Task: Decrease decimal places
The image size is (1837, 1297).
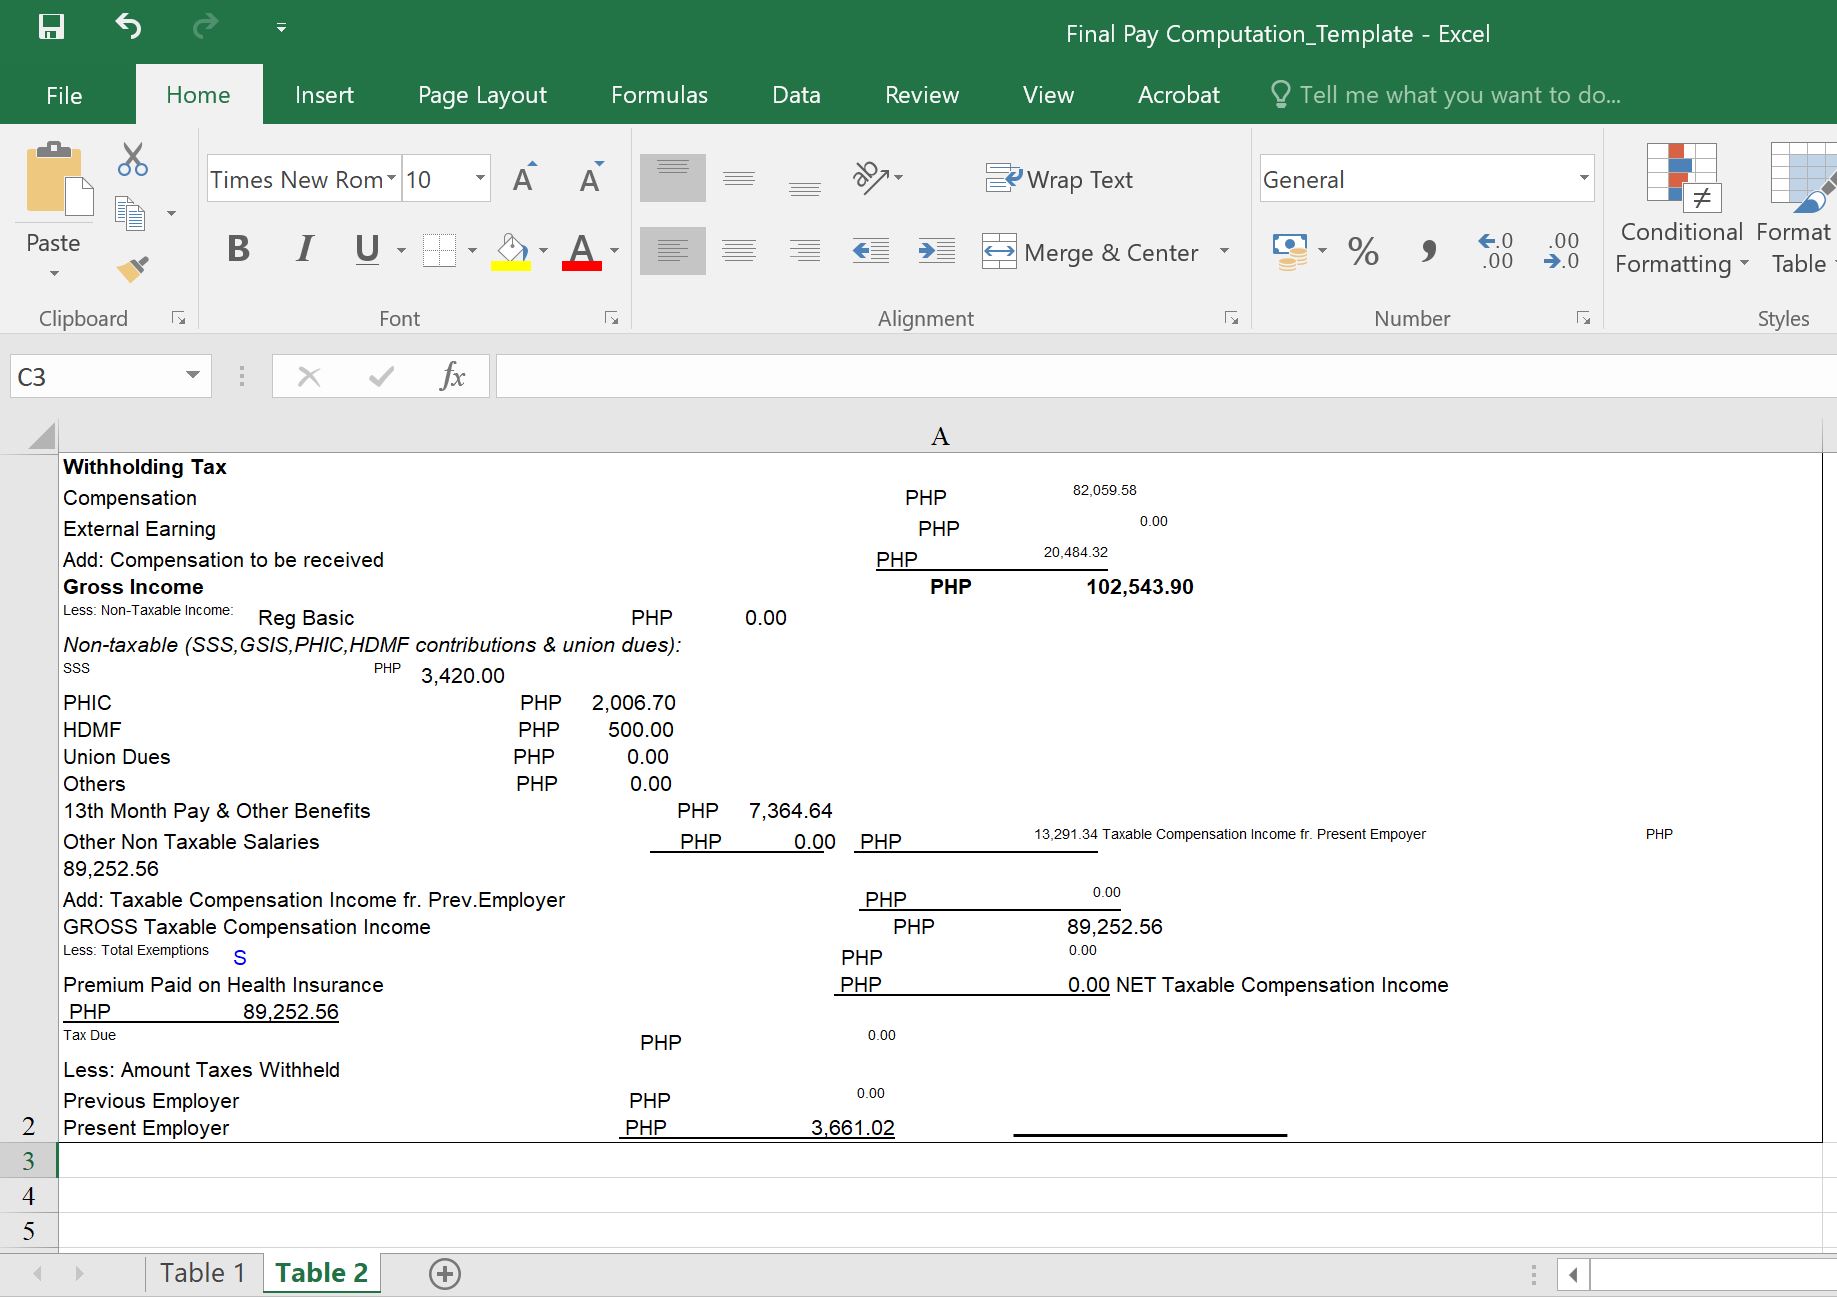Action: 1561,250
